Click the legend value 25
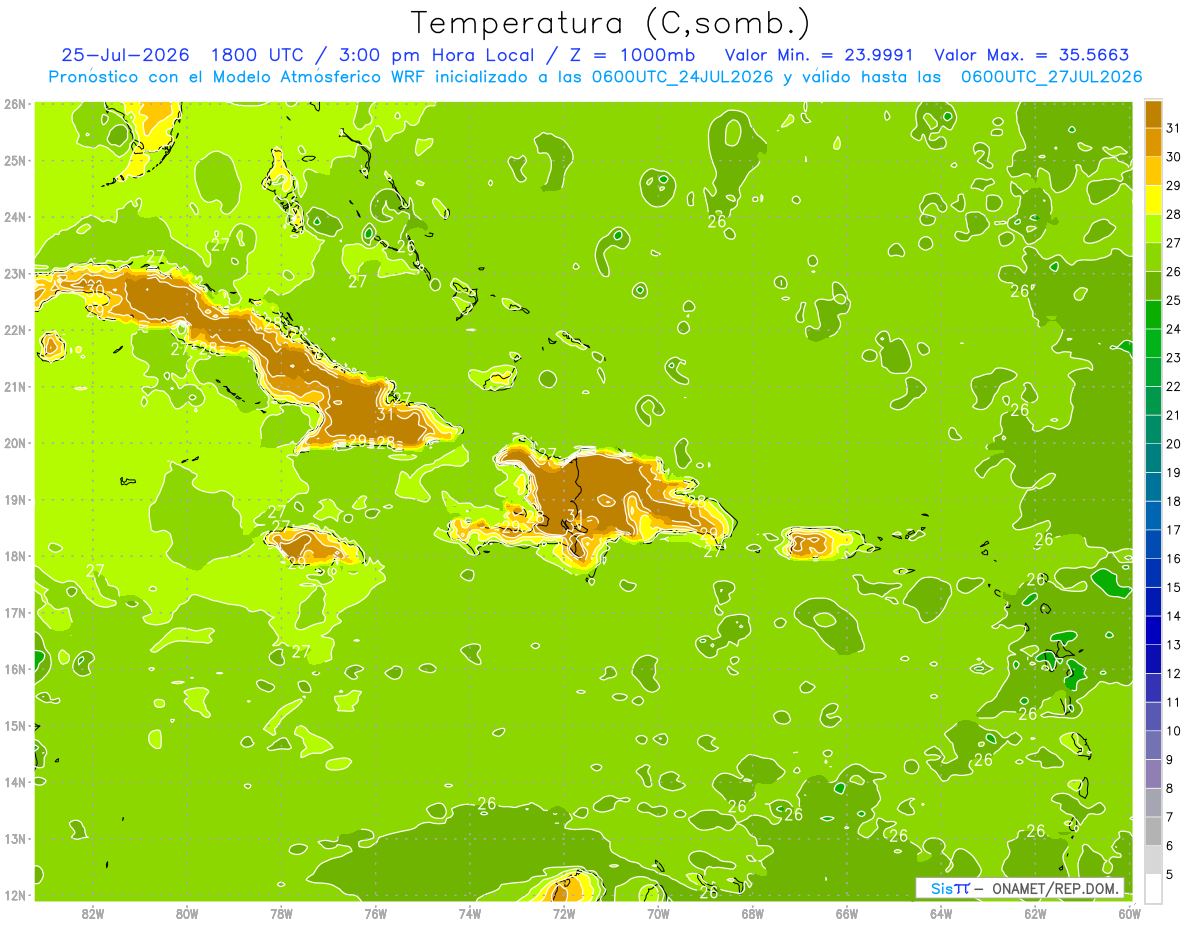 tap(1173, 300)
